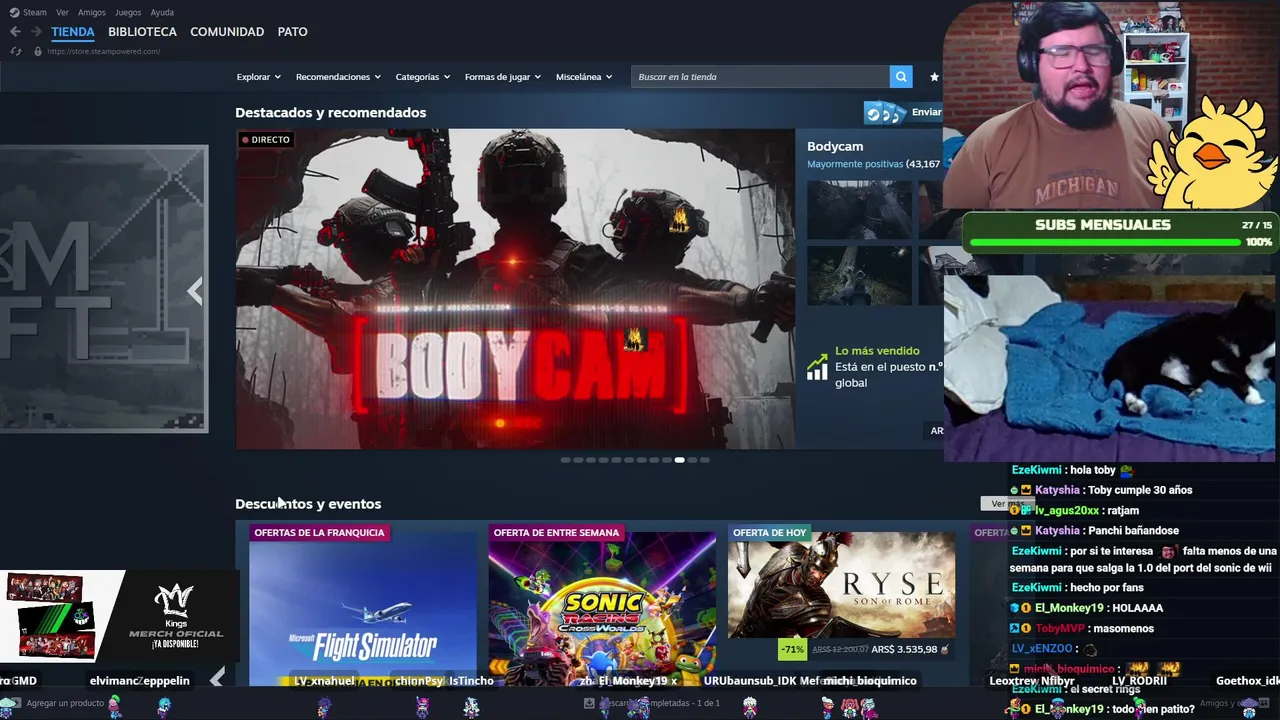The width and height of the screenshot is (1280, 720).
Task: Switch to the BIBLIOTECA tab
Action: 142,32
